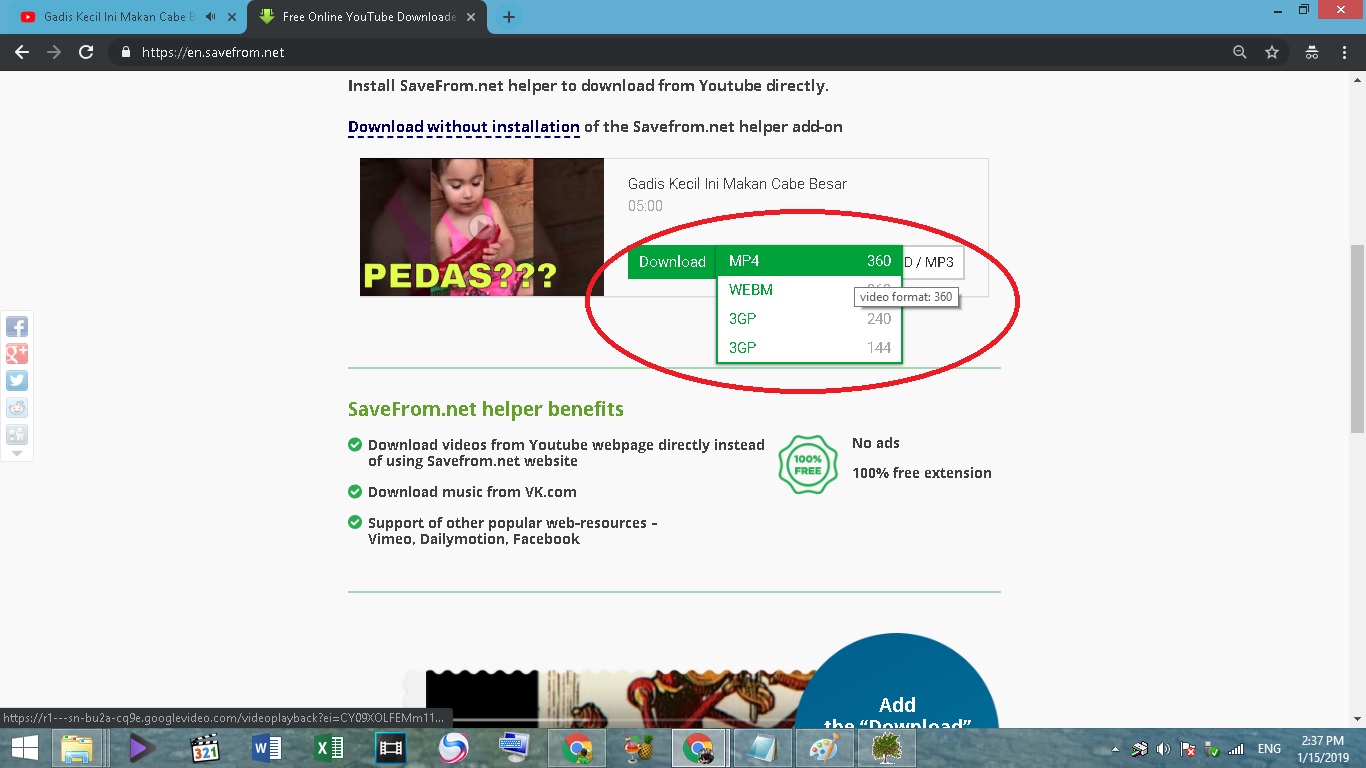
Task: Open the incognito indicator icon
Action: coord(1312,52)
